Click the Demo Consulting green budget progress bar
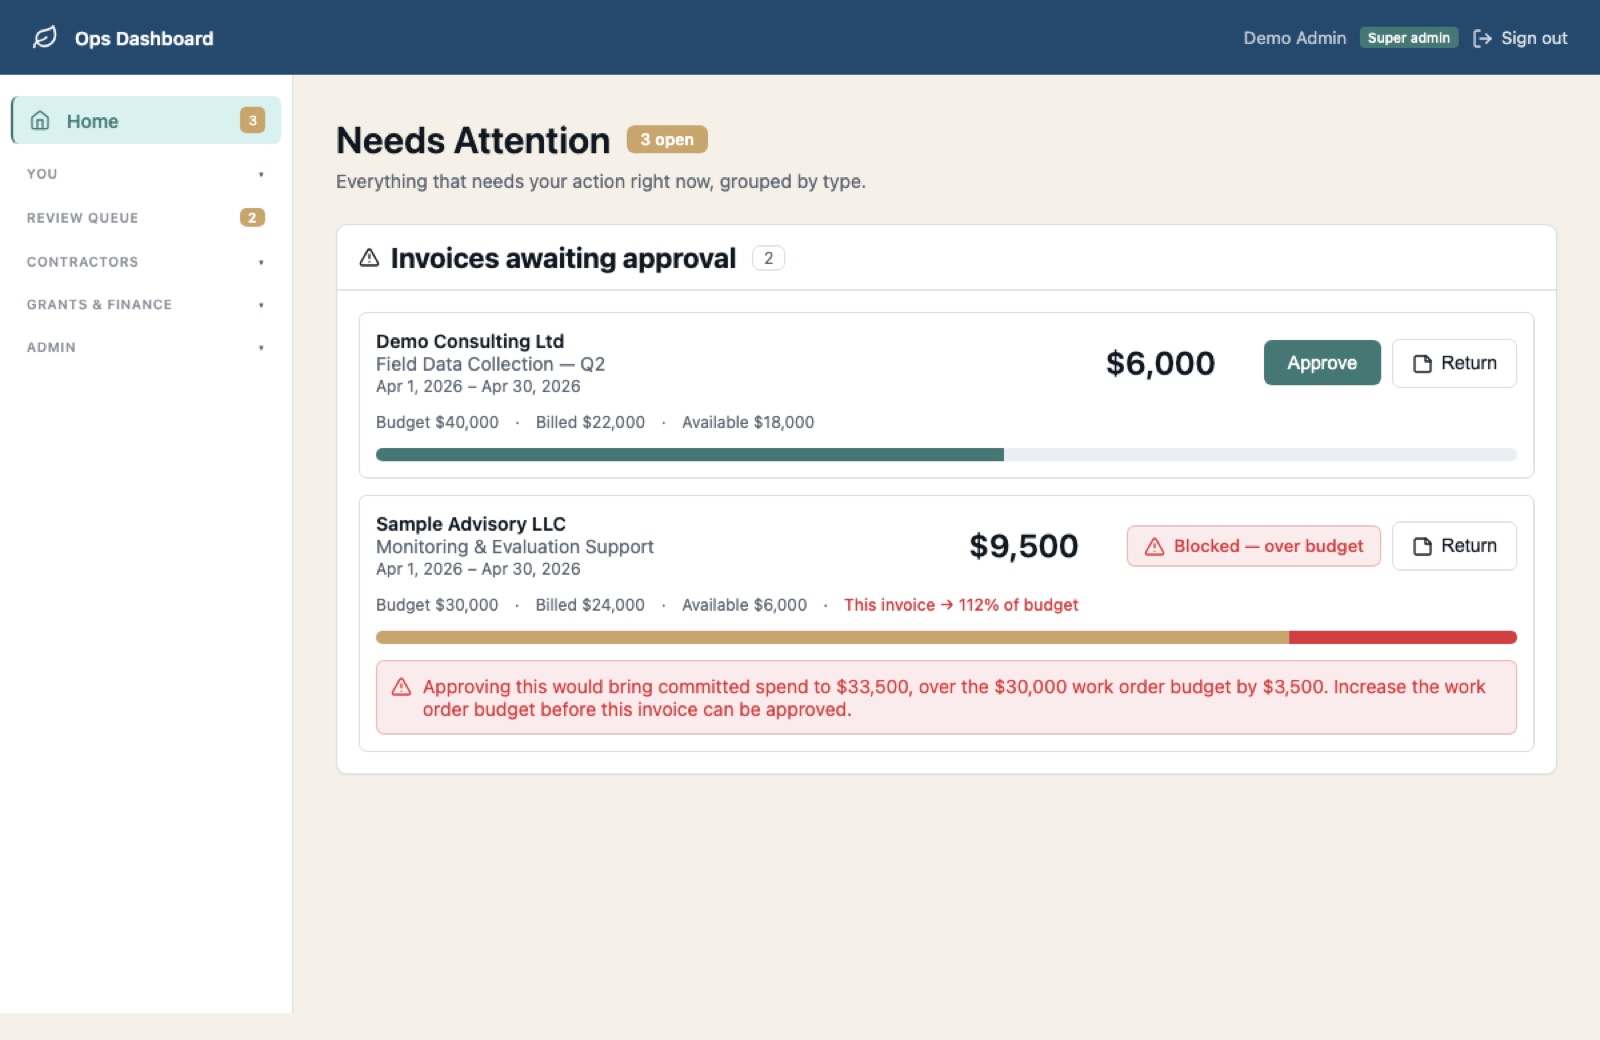 click(689, 455)
